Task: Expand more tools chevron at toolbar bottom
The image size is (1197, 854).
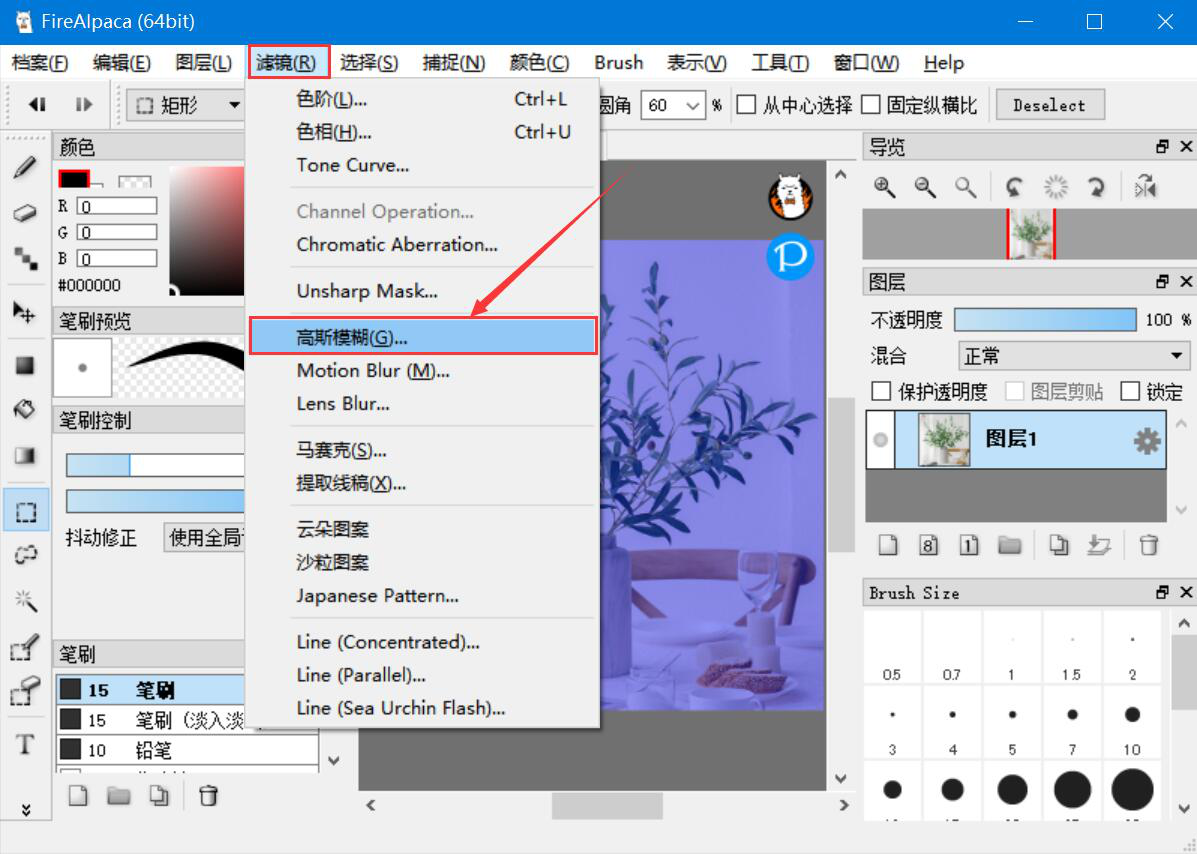Action: pos(26,810)
